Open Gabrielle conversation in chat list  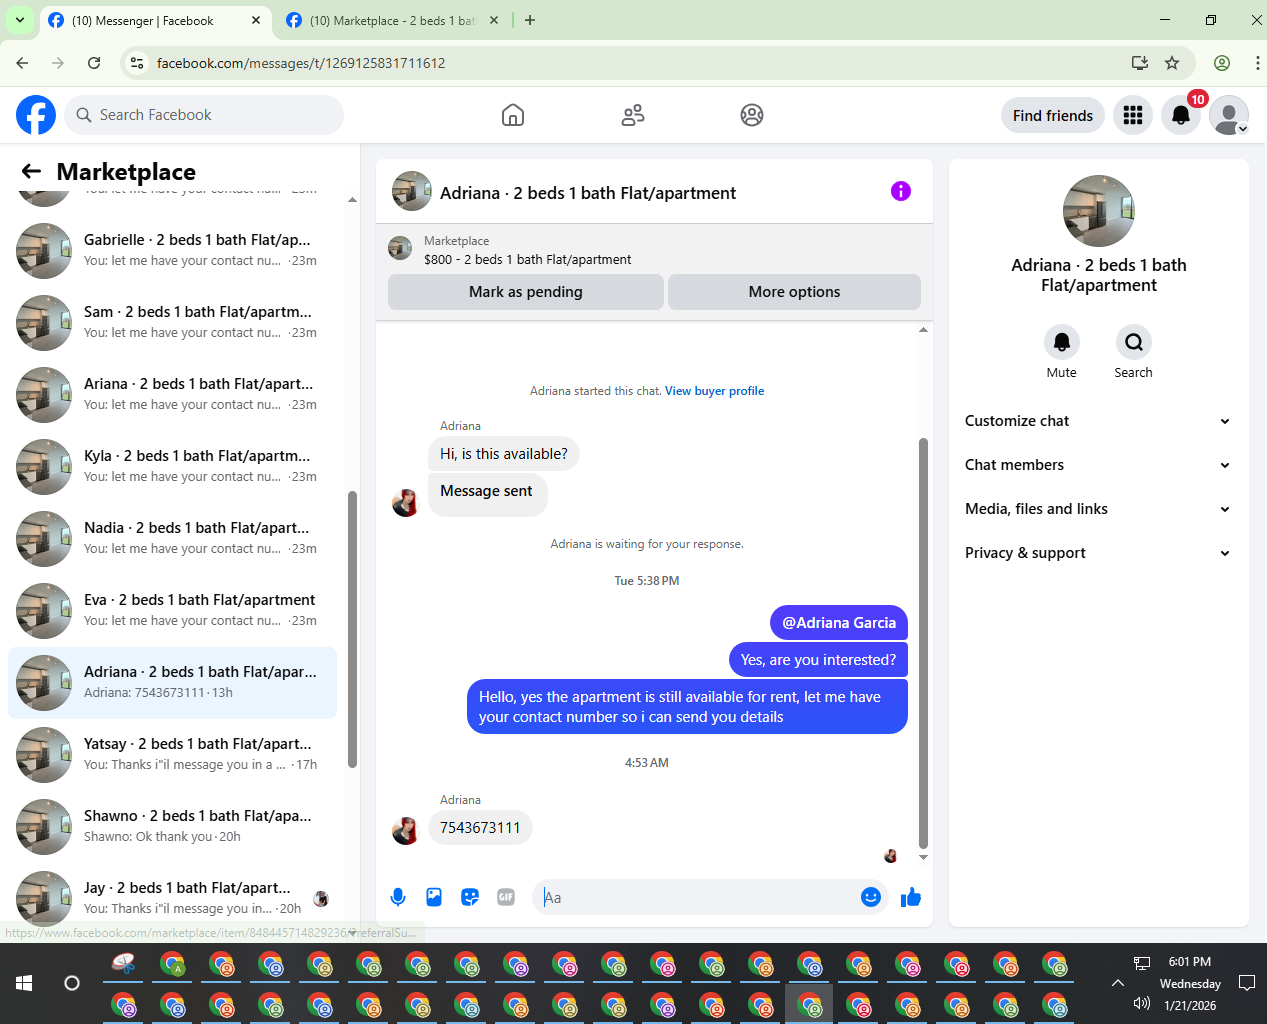pos(172,251)
